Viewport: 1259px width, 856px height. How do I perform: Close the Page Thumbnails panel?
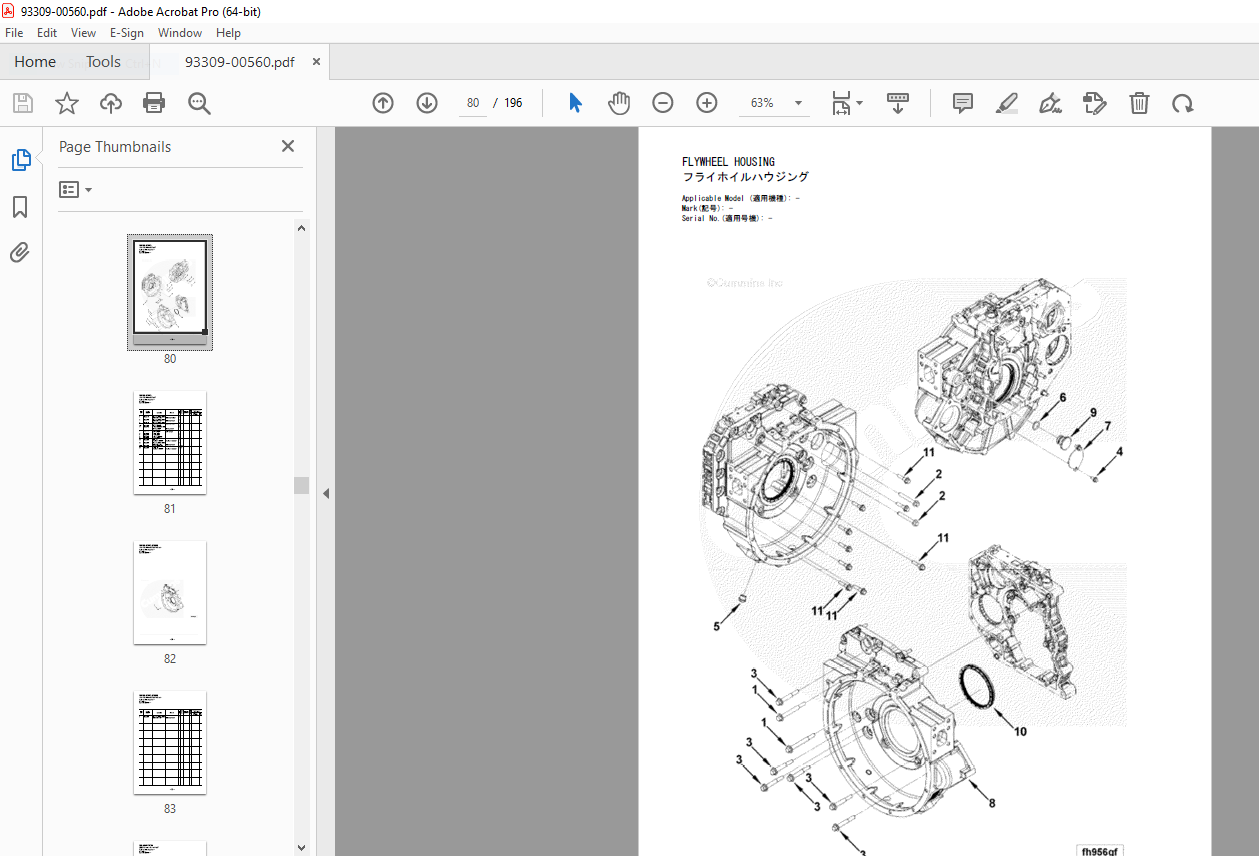[288, 146]
